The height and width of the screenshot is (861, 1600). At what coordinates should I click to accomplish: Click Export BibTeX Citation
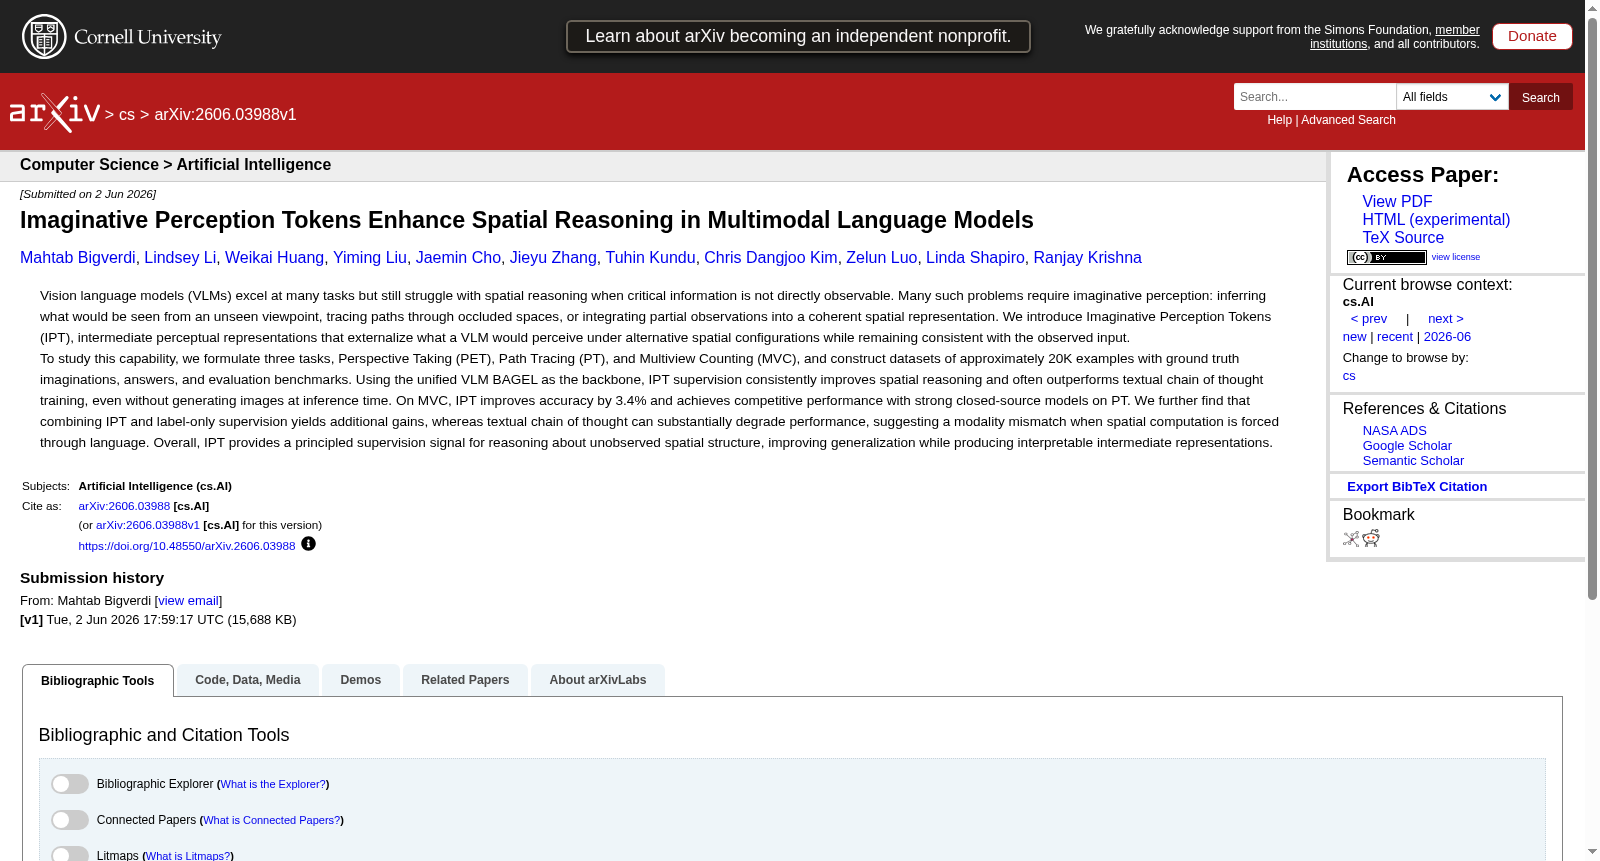(x=1417, y=487)
